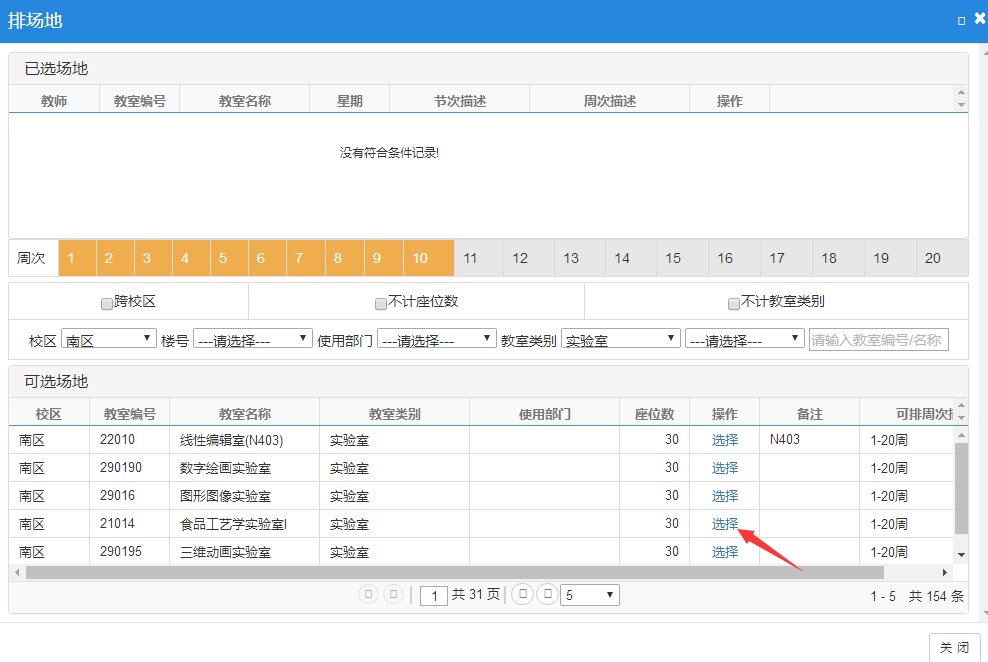
Task: Go to the next page of venues
Action: coord(522,594)
